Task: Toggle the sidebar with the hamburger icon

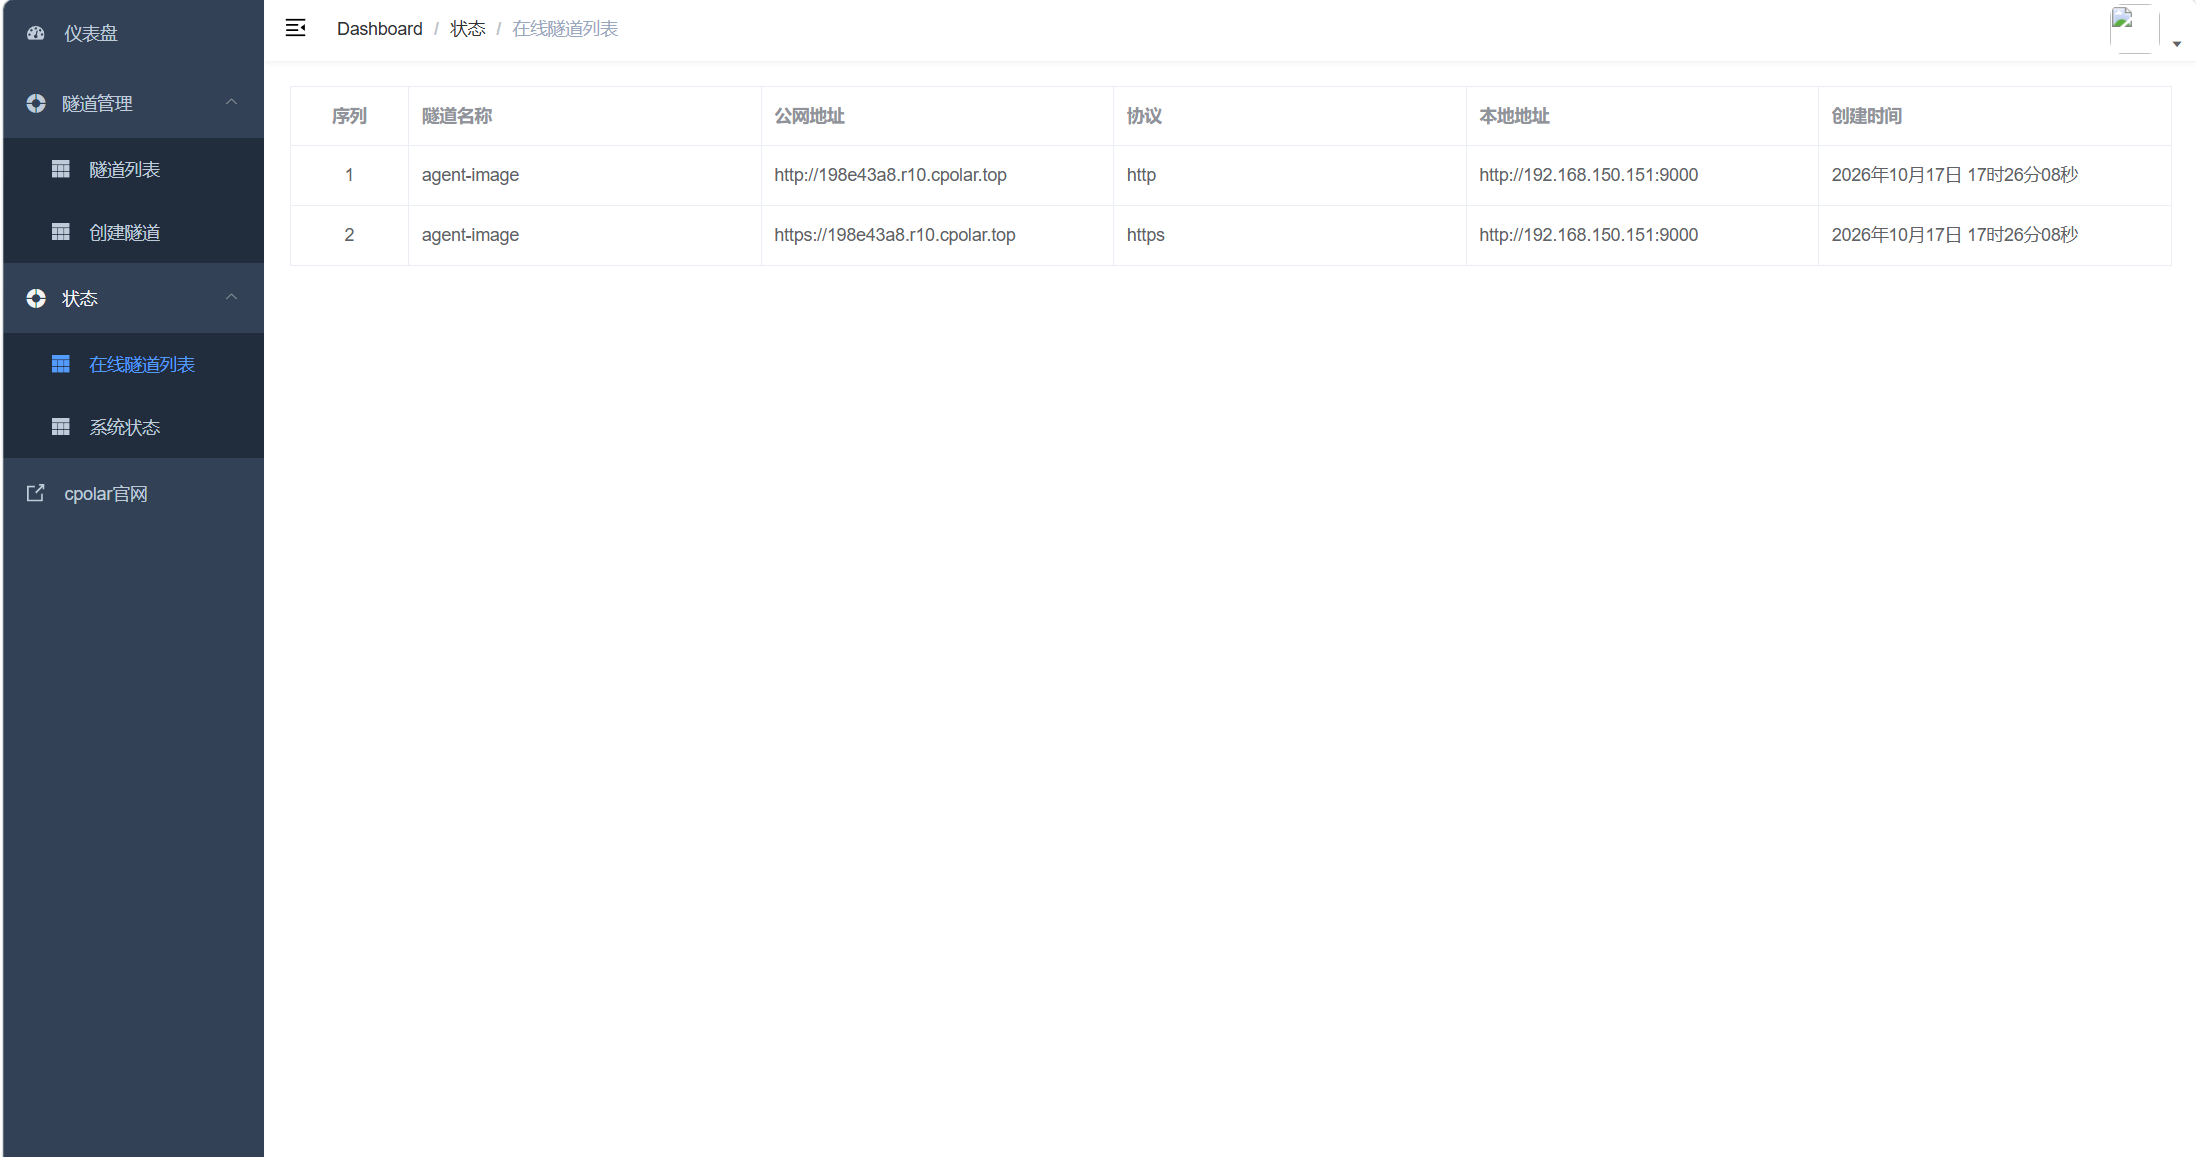Action: coord(296,28)
